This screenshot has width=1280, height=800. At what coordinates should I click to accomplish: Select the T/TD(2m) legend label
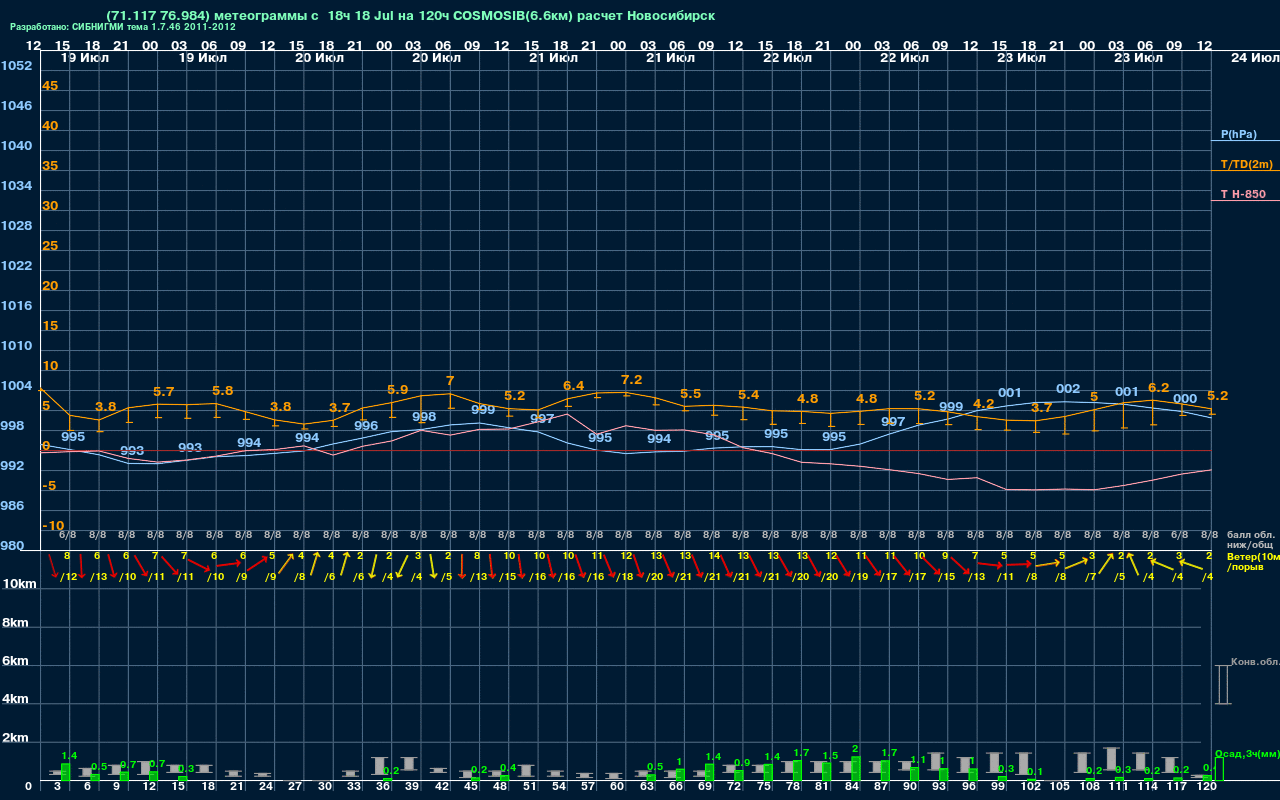tap(1246, 164)
